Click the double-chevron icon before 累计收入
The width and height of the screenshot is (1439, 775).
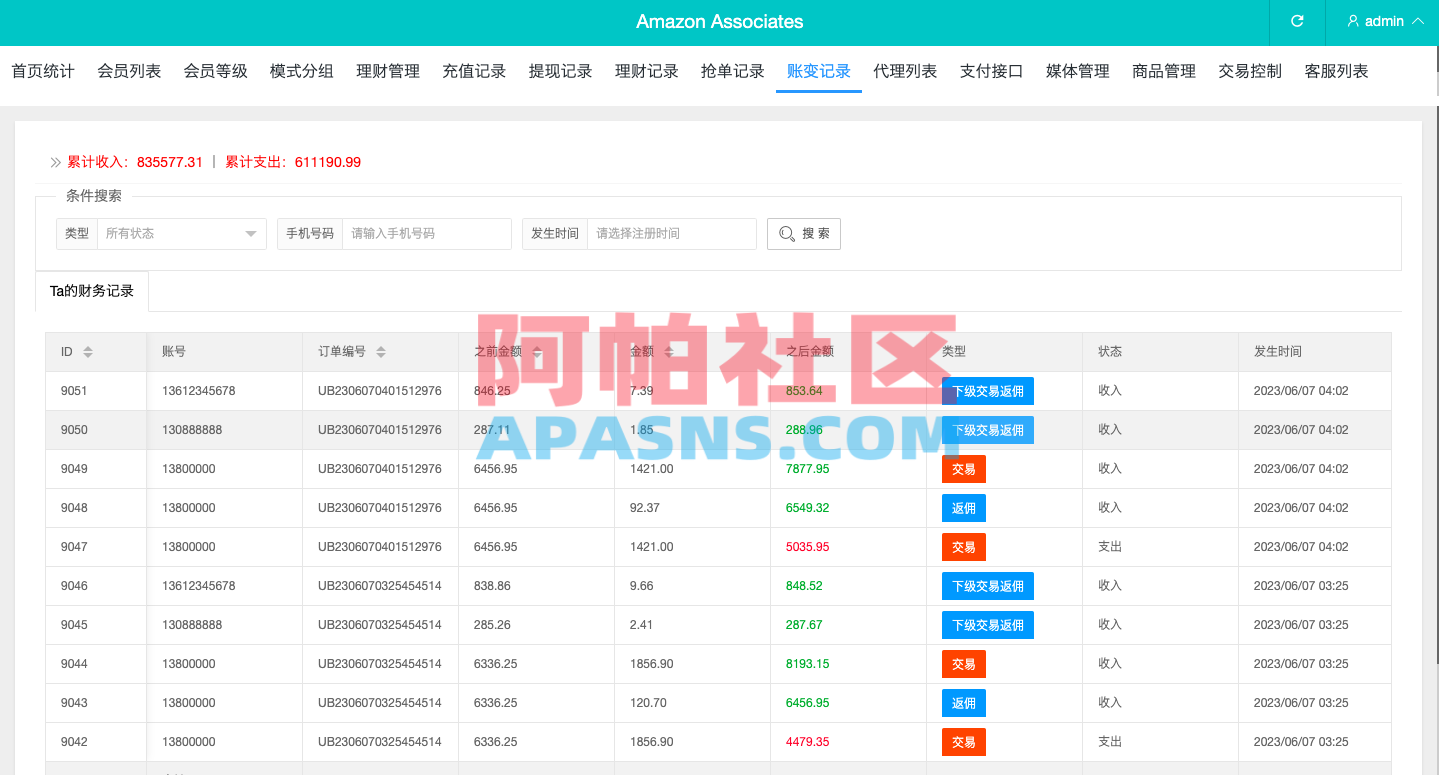coord(56,162)
